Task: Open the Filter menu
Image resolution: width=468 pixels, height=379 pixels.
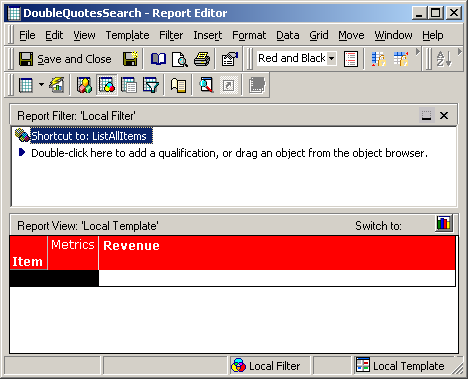Action: (x=171, y=35)
